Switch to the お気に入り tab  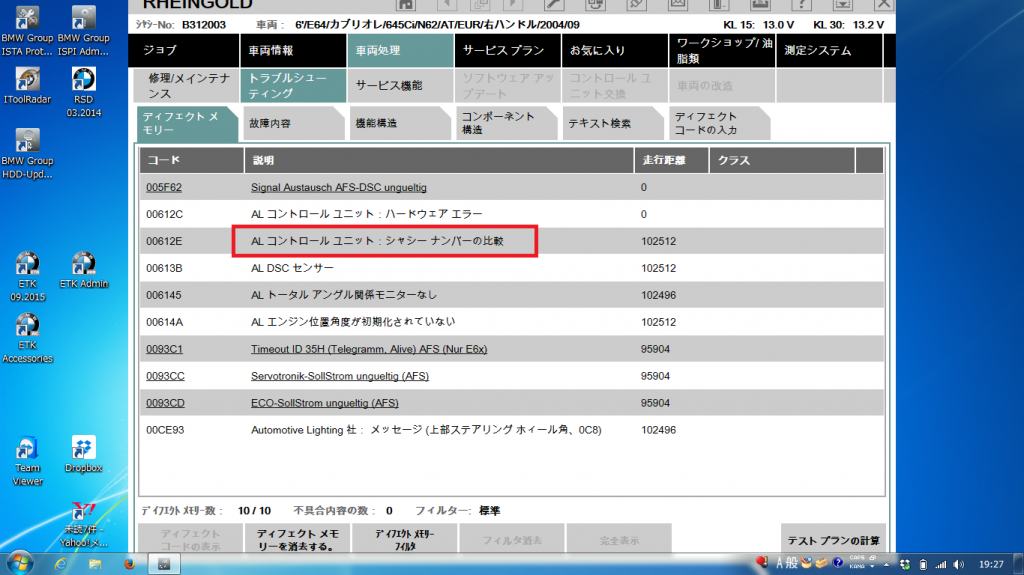pos(615,50)
